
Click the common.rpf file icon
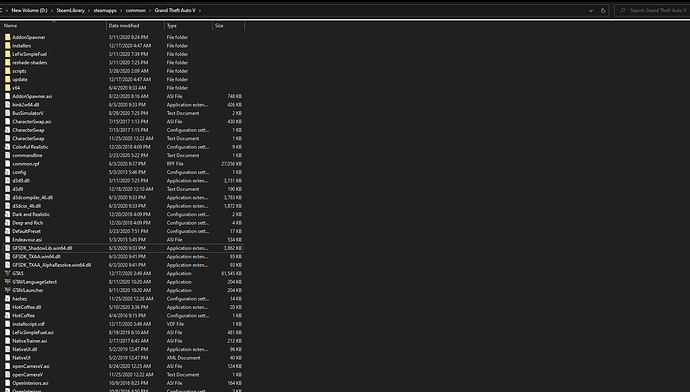tap(7, 164)
